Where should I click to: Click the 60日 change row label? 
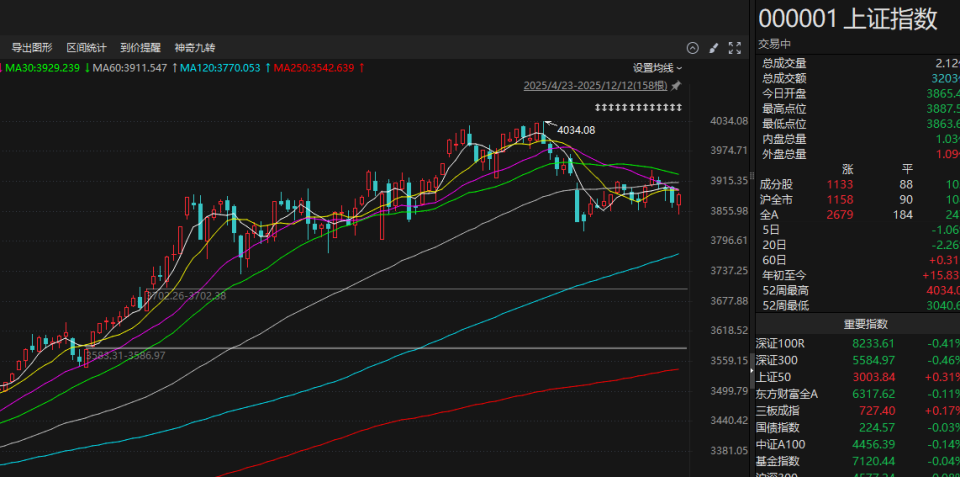pyautogui.click(x=774, y=260)
